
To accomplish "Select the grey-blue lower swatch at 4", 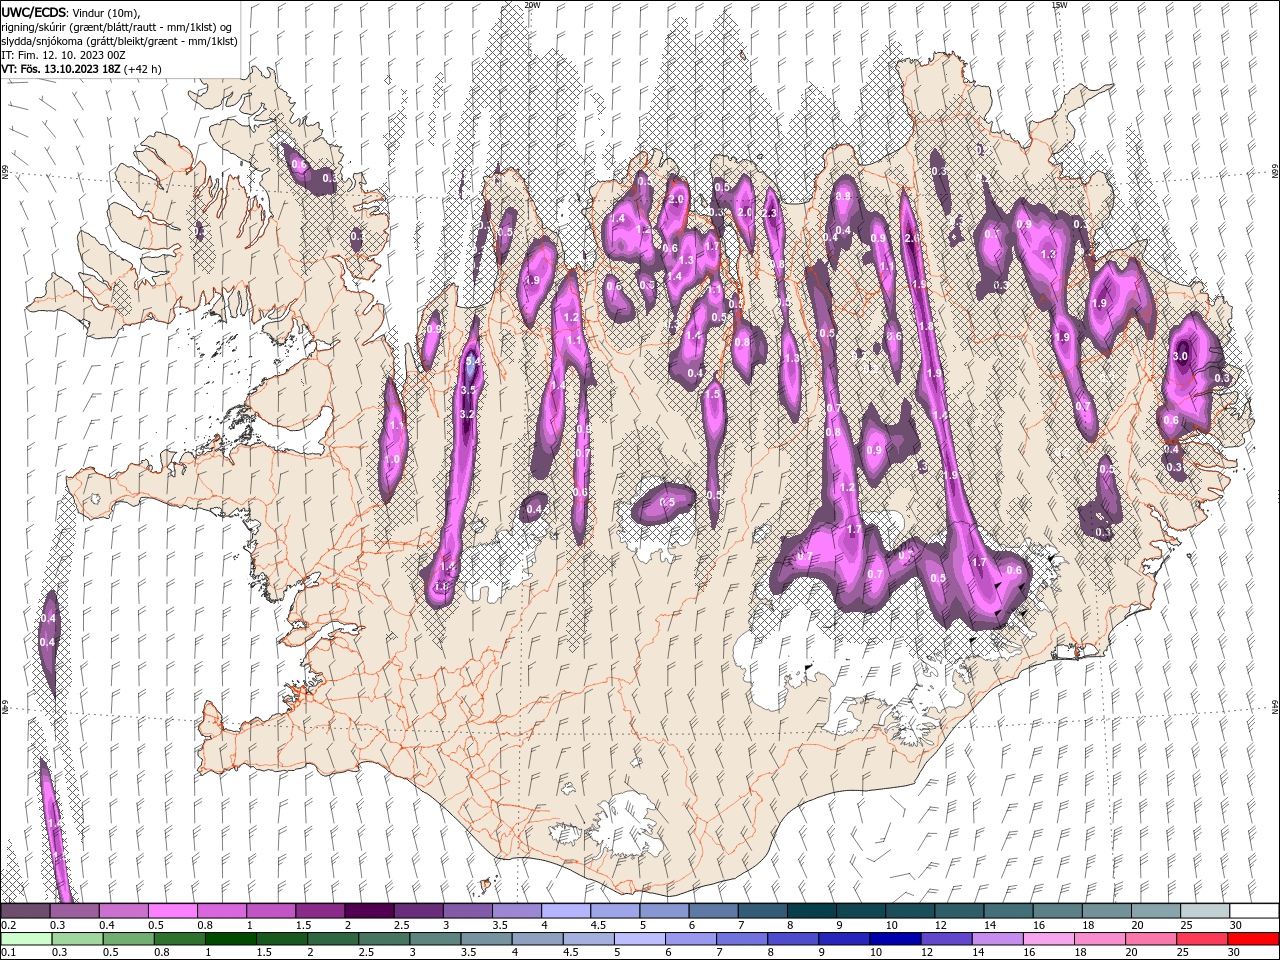I will (537, 939).
